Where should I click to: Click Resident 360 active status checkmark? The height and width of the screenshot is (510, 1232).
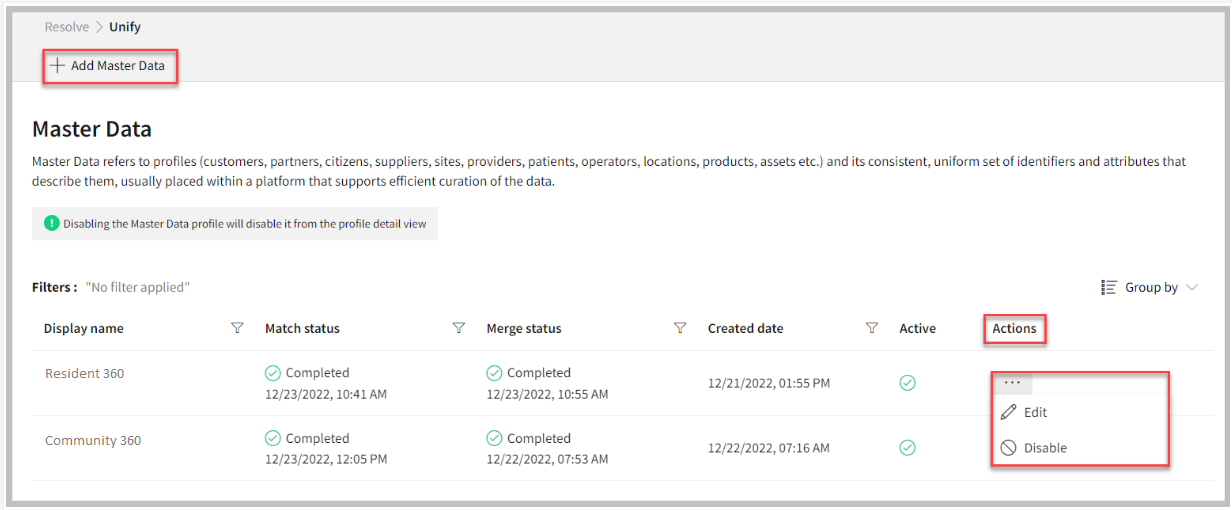click(x=908, y=383)
